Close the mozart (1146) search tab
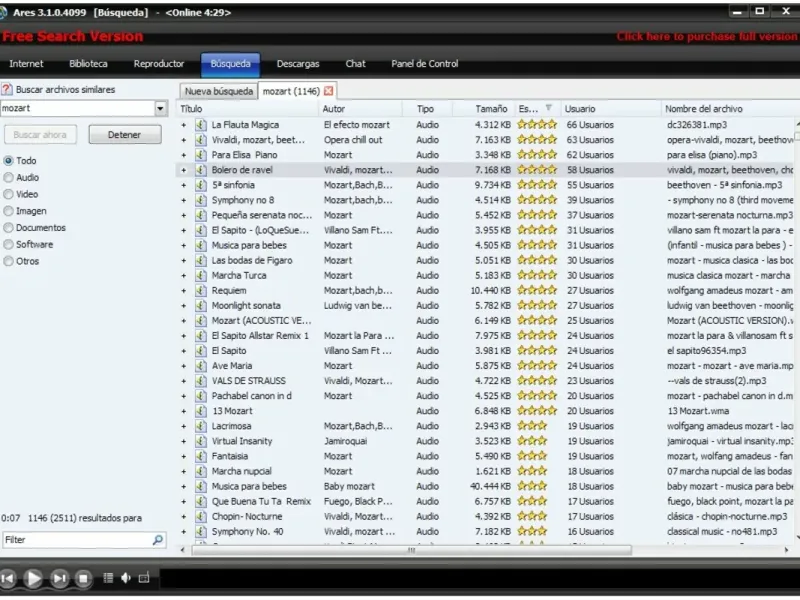The height and width of the screenshot is (600, 800). (329, 91)
